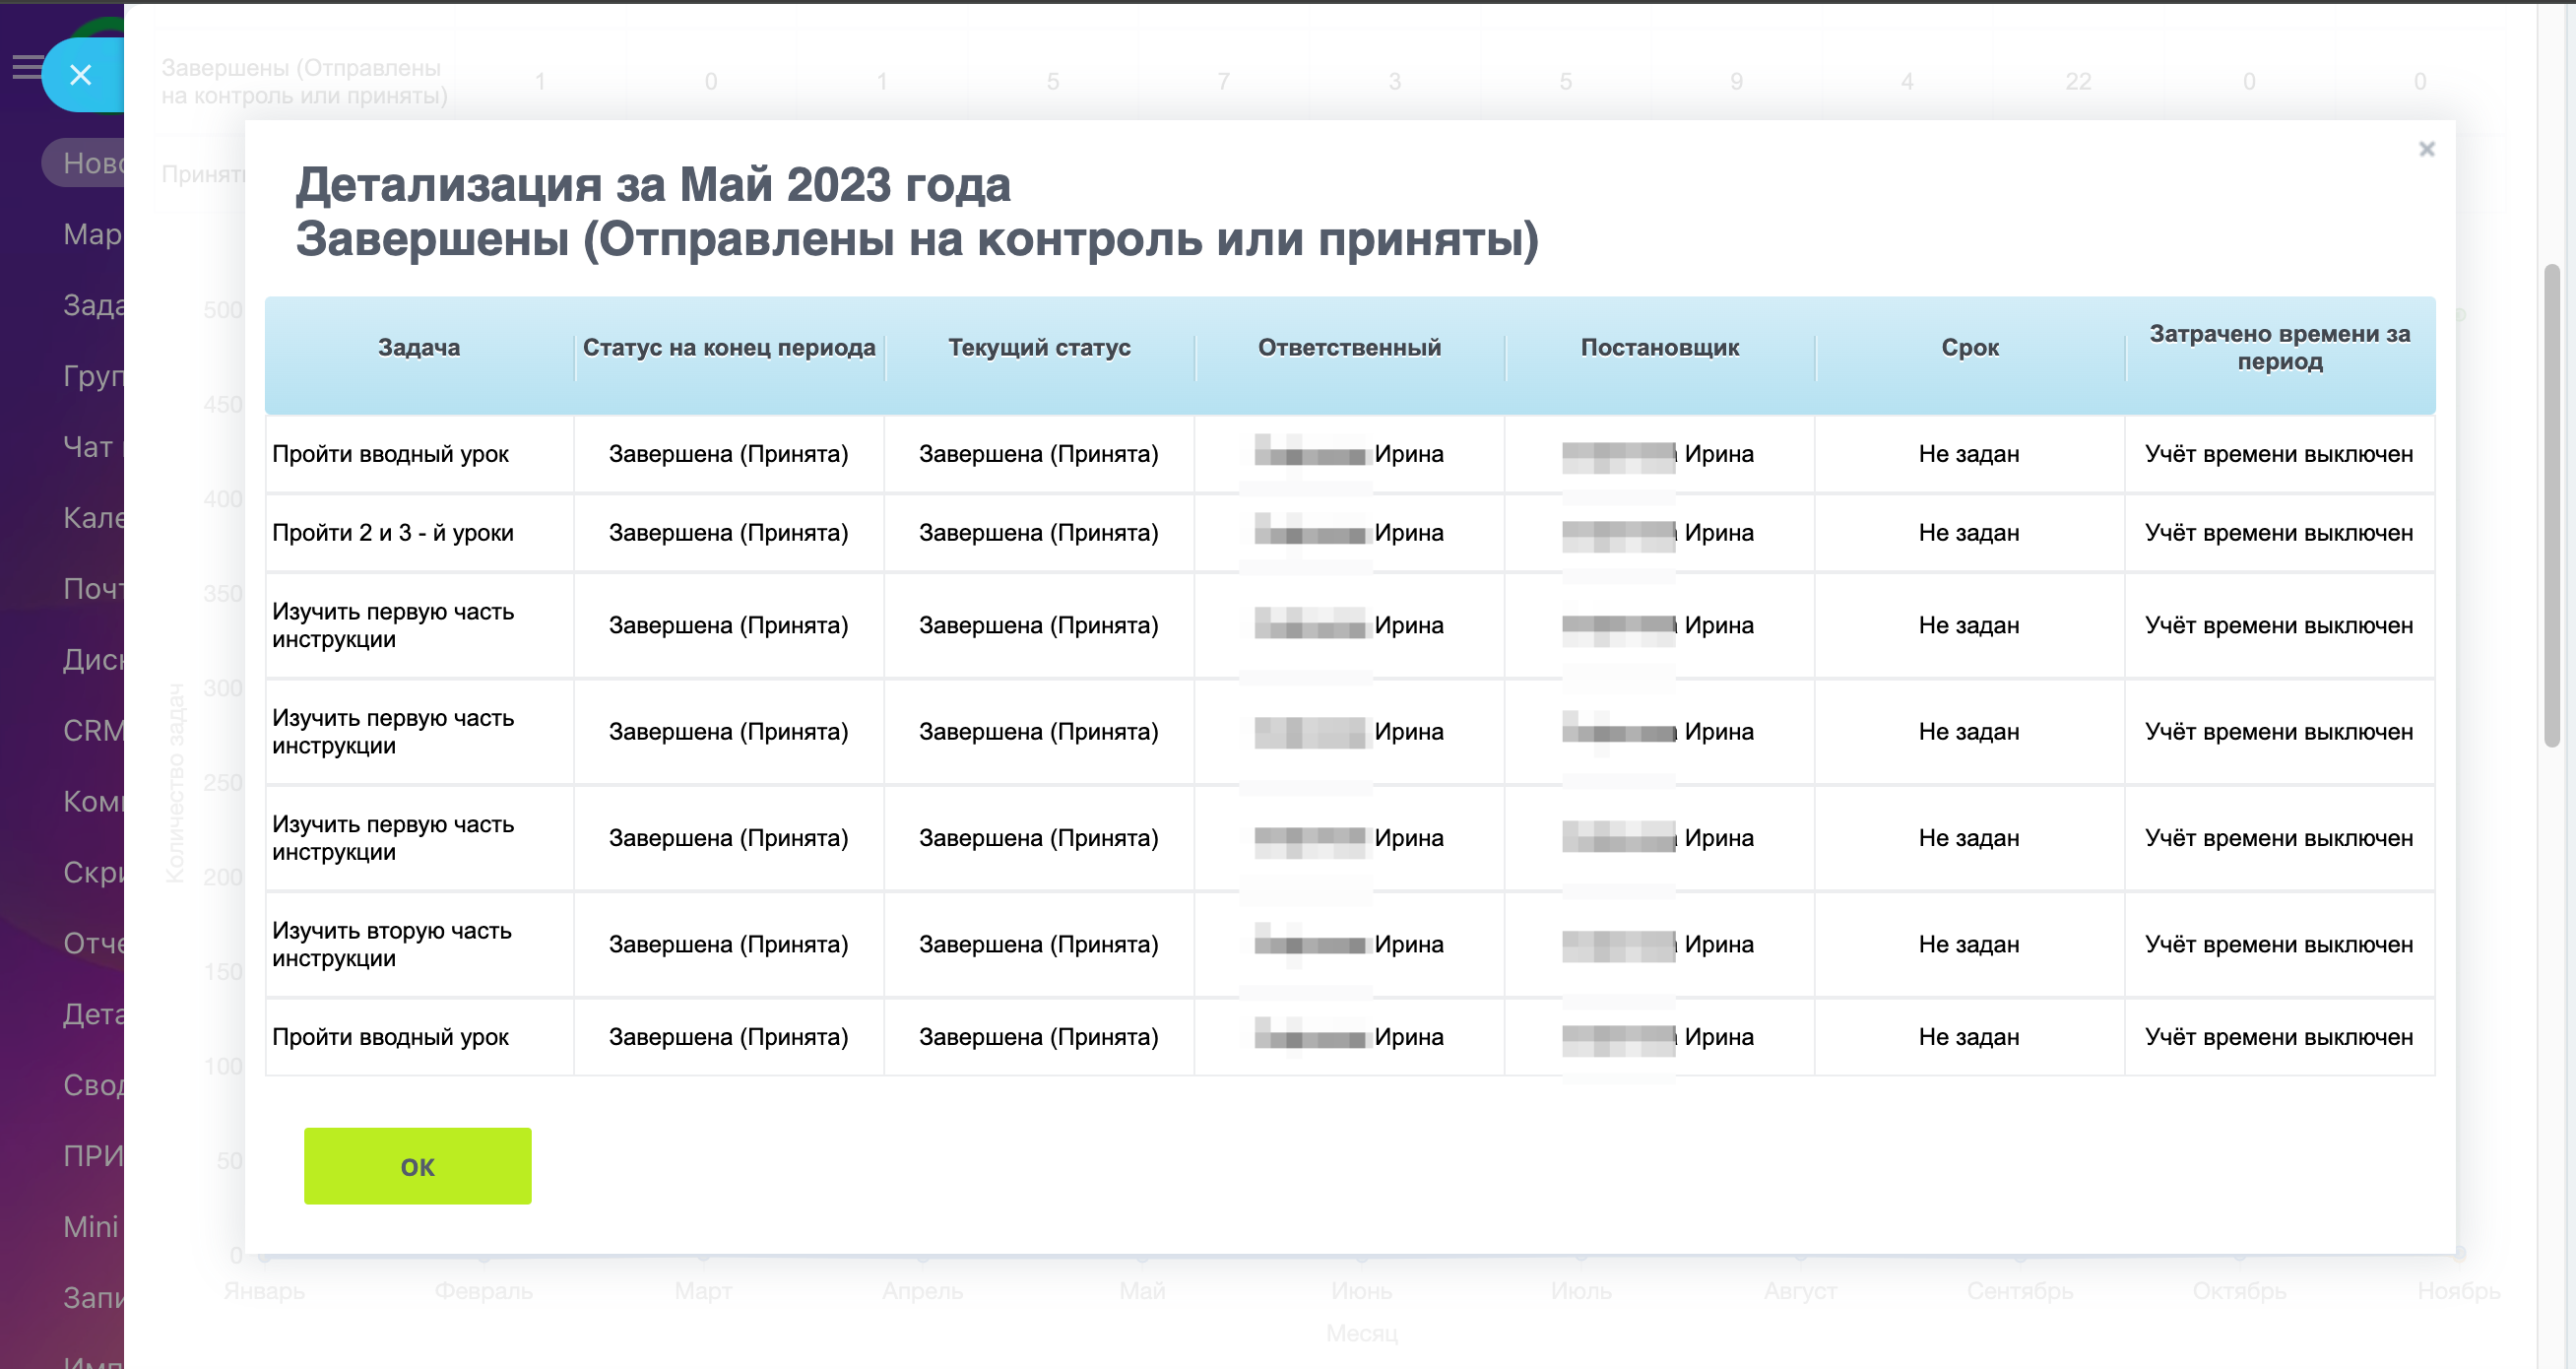Image resolution: width=2576 pixels, height=1369 pixels.
Task: Click the Текущий статус column header
Action: tap(1038, 348)
